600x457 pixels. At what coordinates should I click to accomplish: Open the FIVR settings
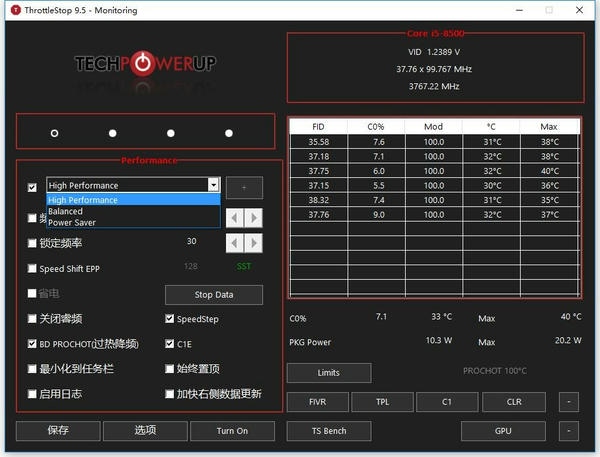click(x=318, y=402)
